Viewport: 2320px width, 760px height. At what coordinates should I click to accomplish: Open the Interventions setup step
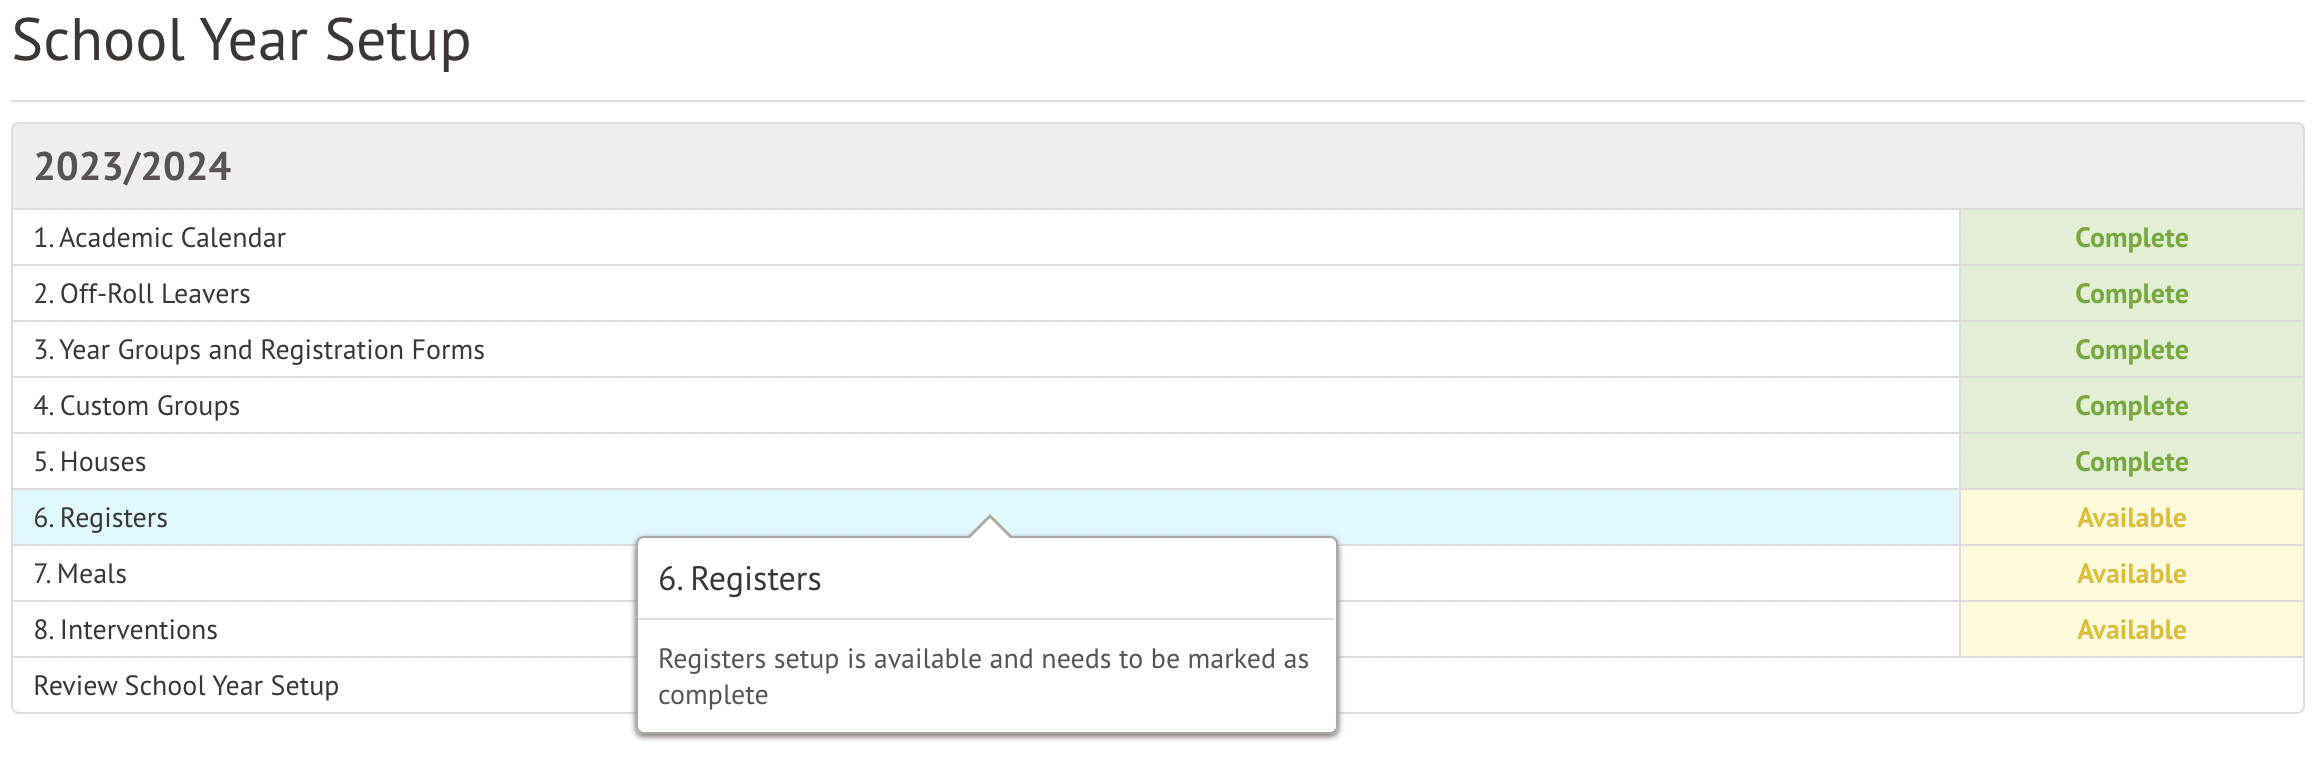pyautogui.click(x=126, y=630)
